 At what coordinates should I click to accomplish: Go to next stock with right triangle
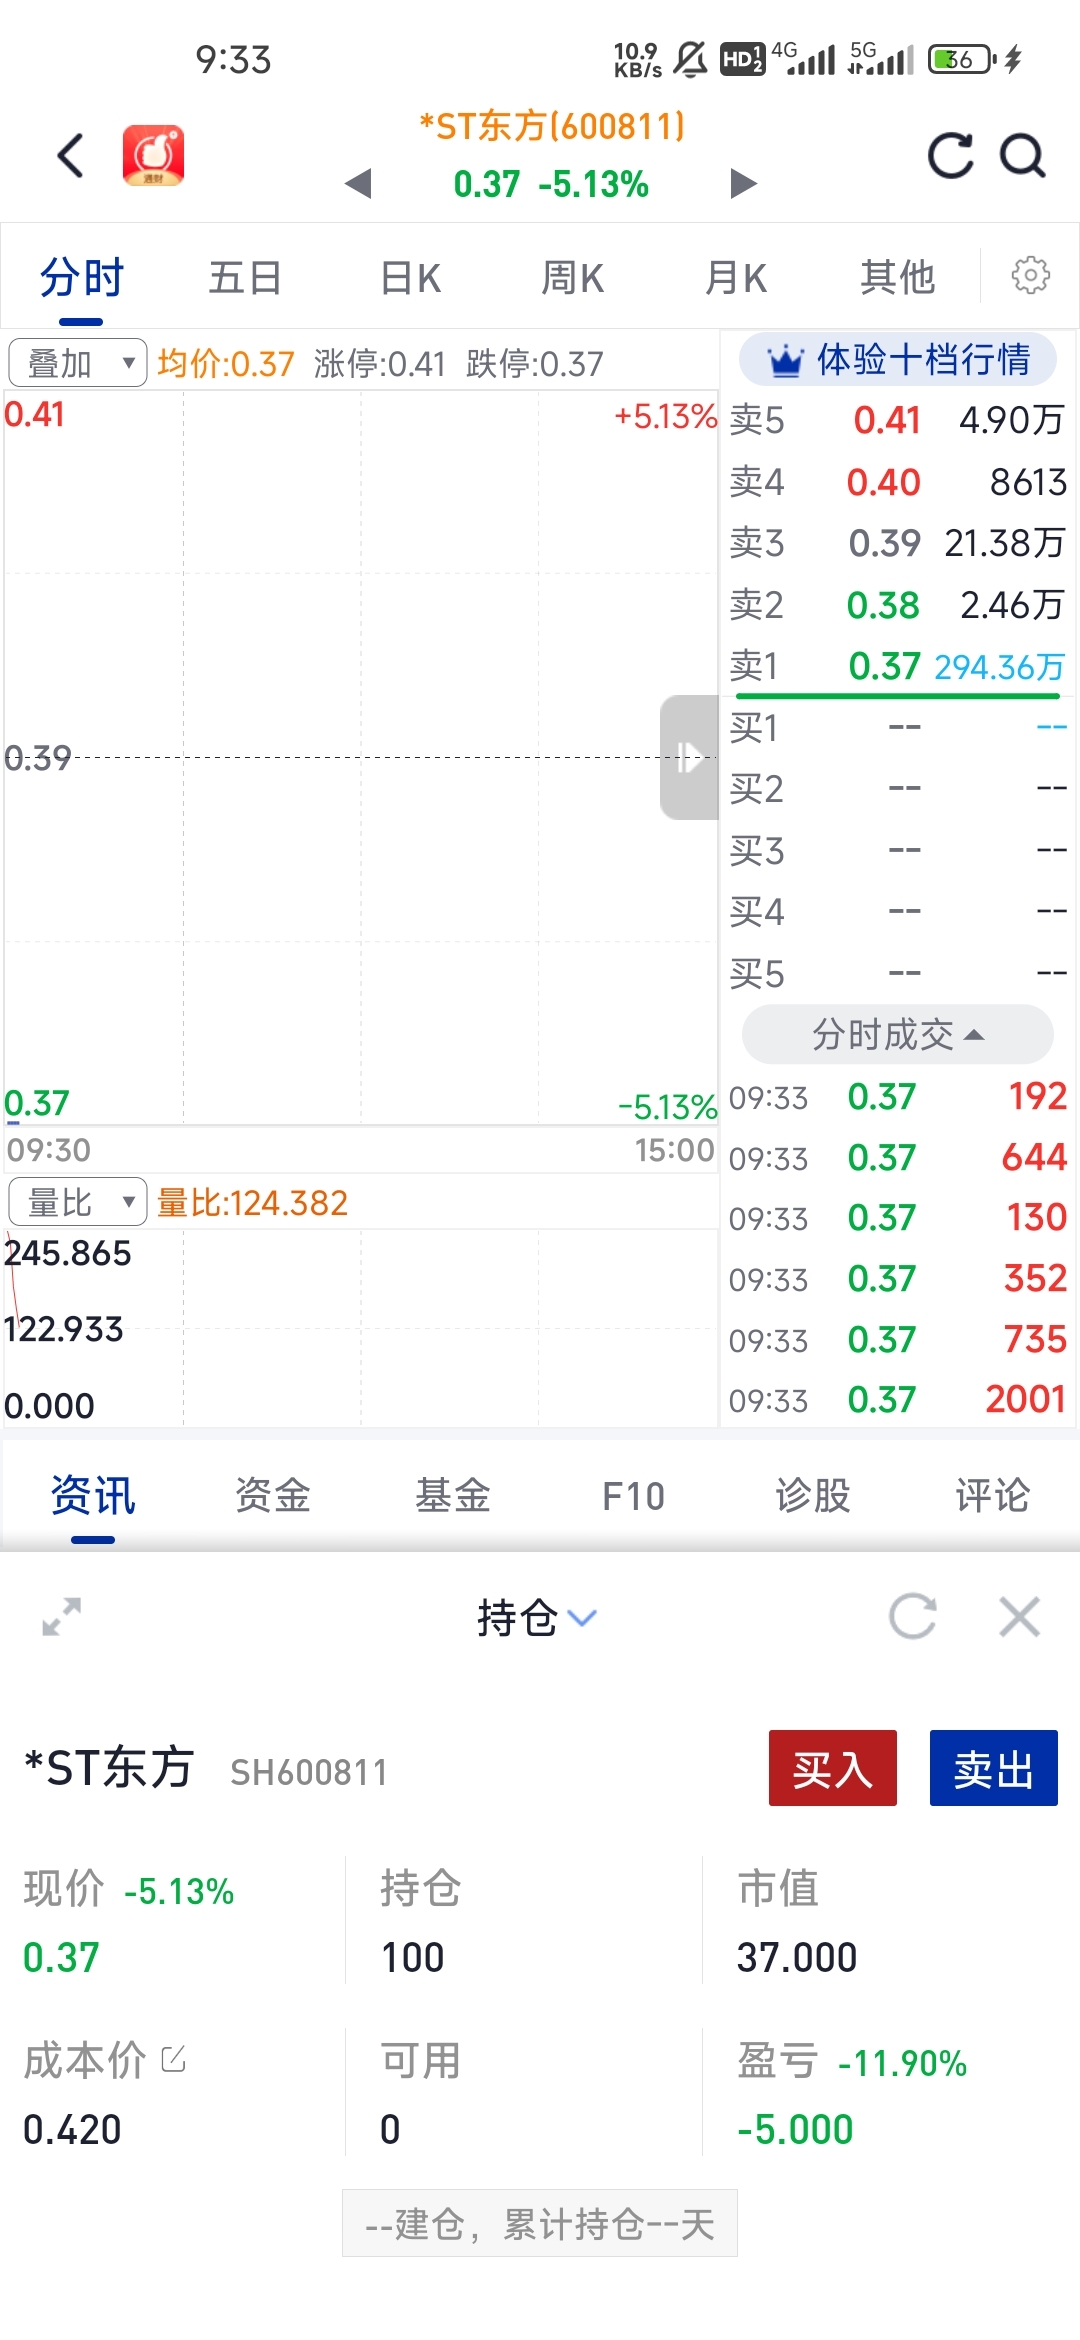(x=743, y=184)
